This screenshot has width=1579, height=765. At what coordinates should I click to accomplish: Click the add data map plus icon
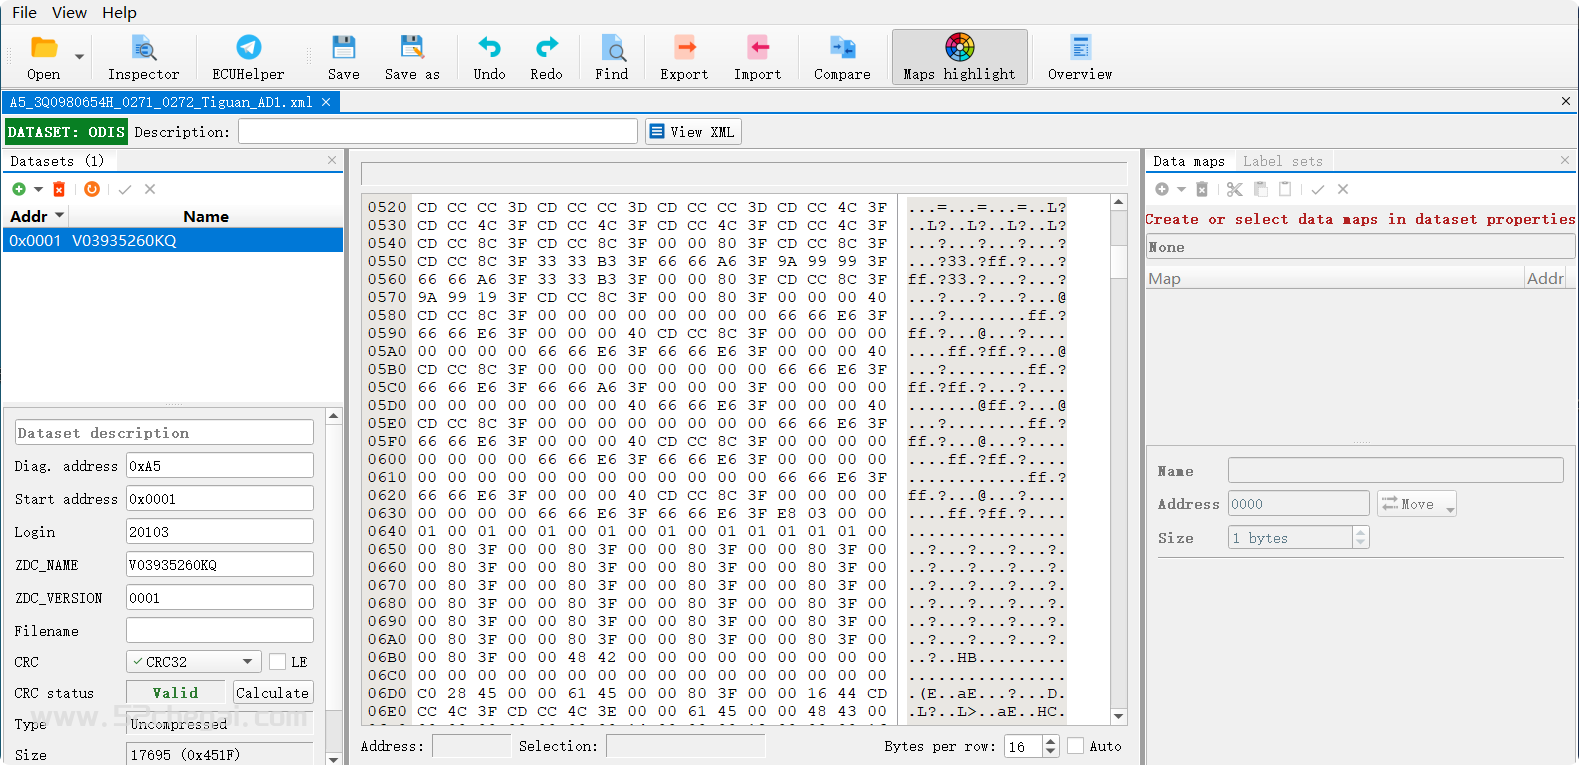click(1162, 189)
